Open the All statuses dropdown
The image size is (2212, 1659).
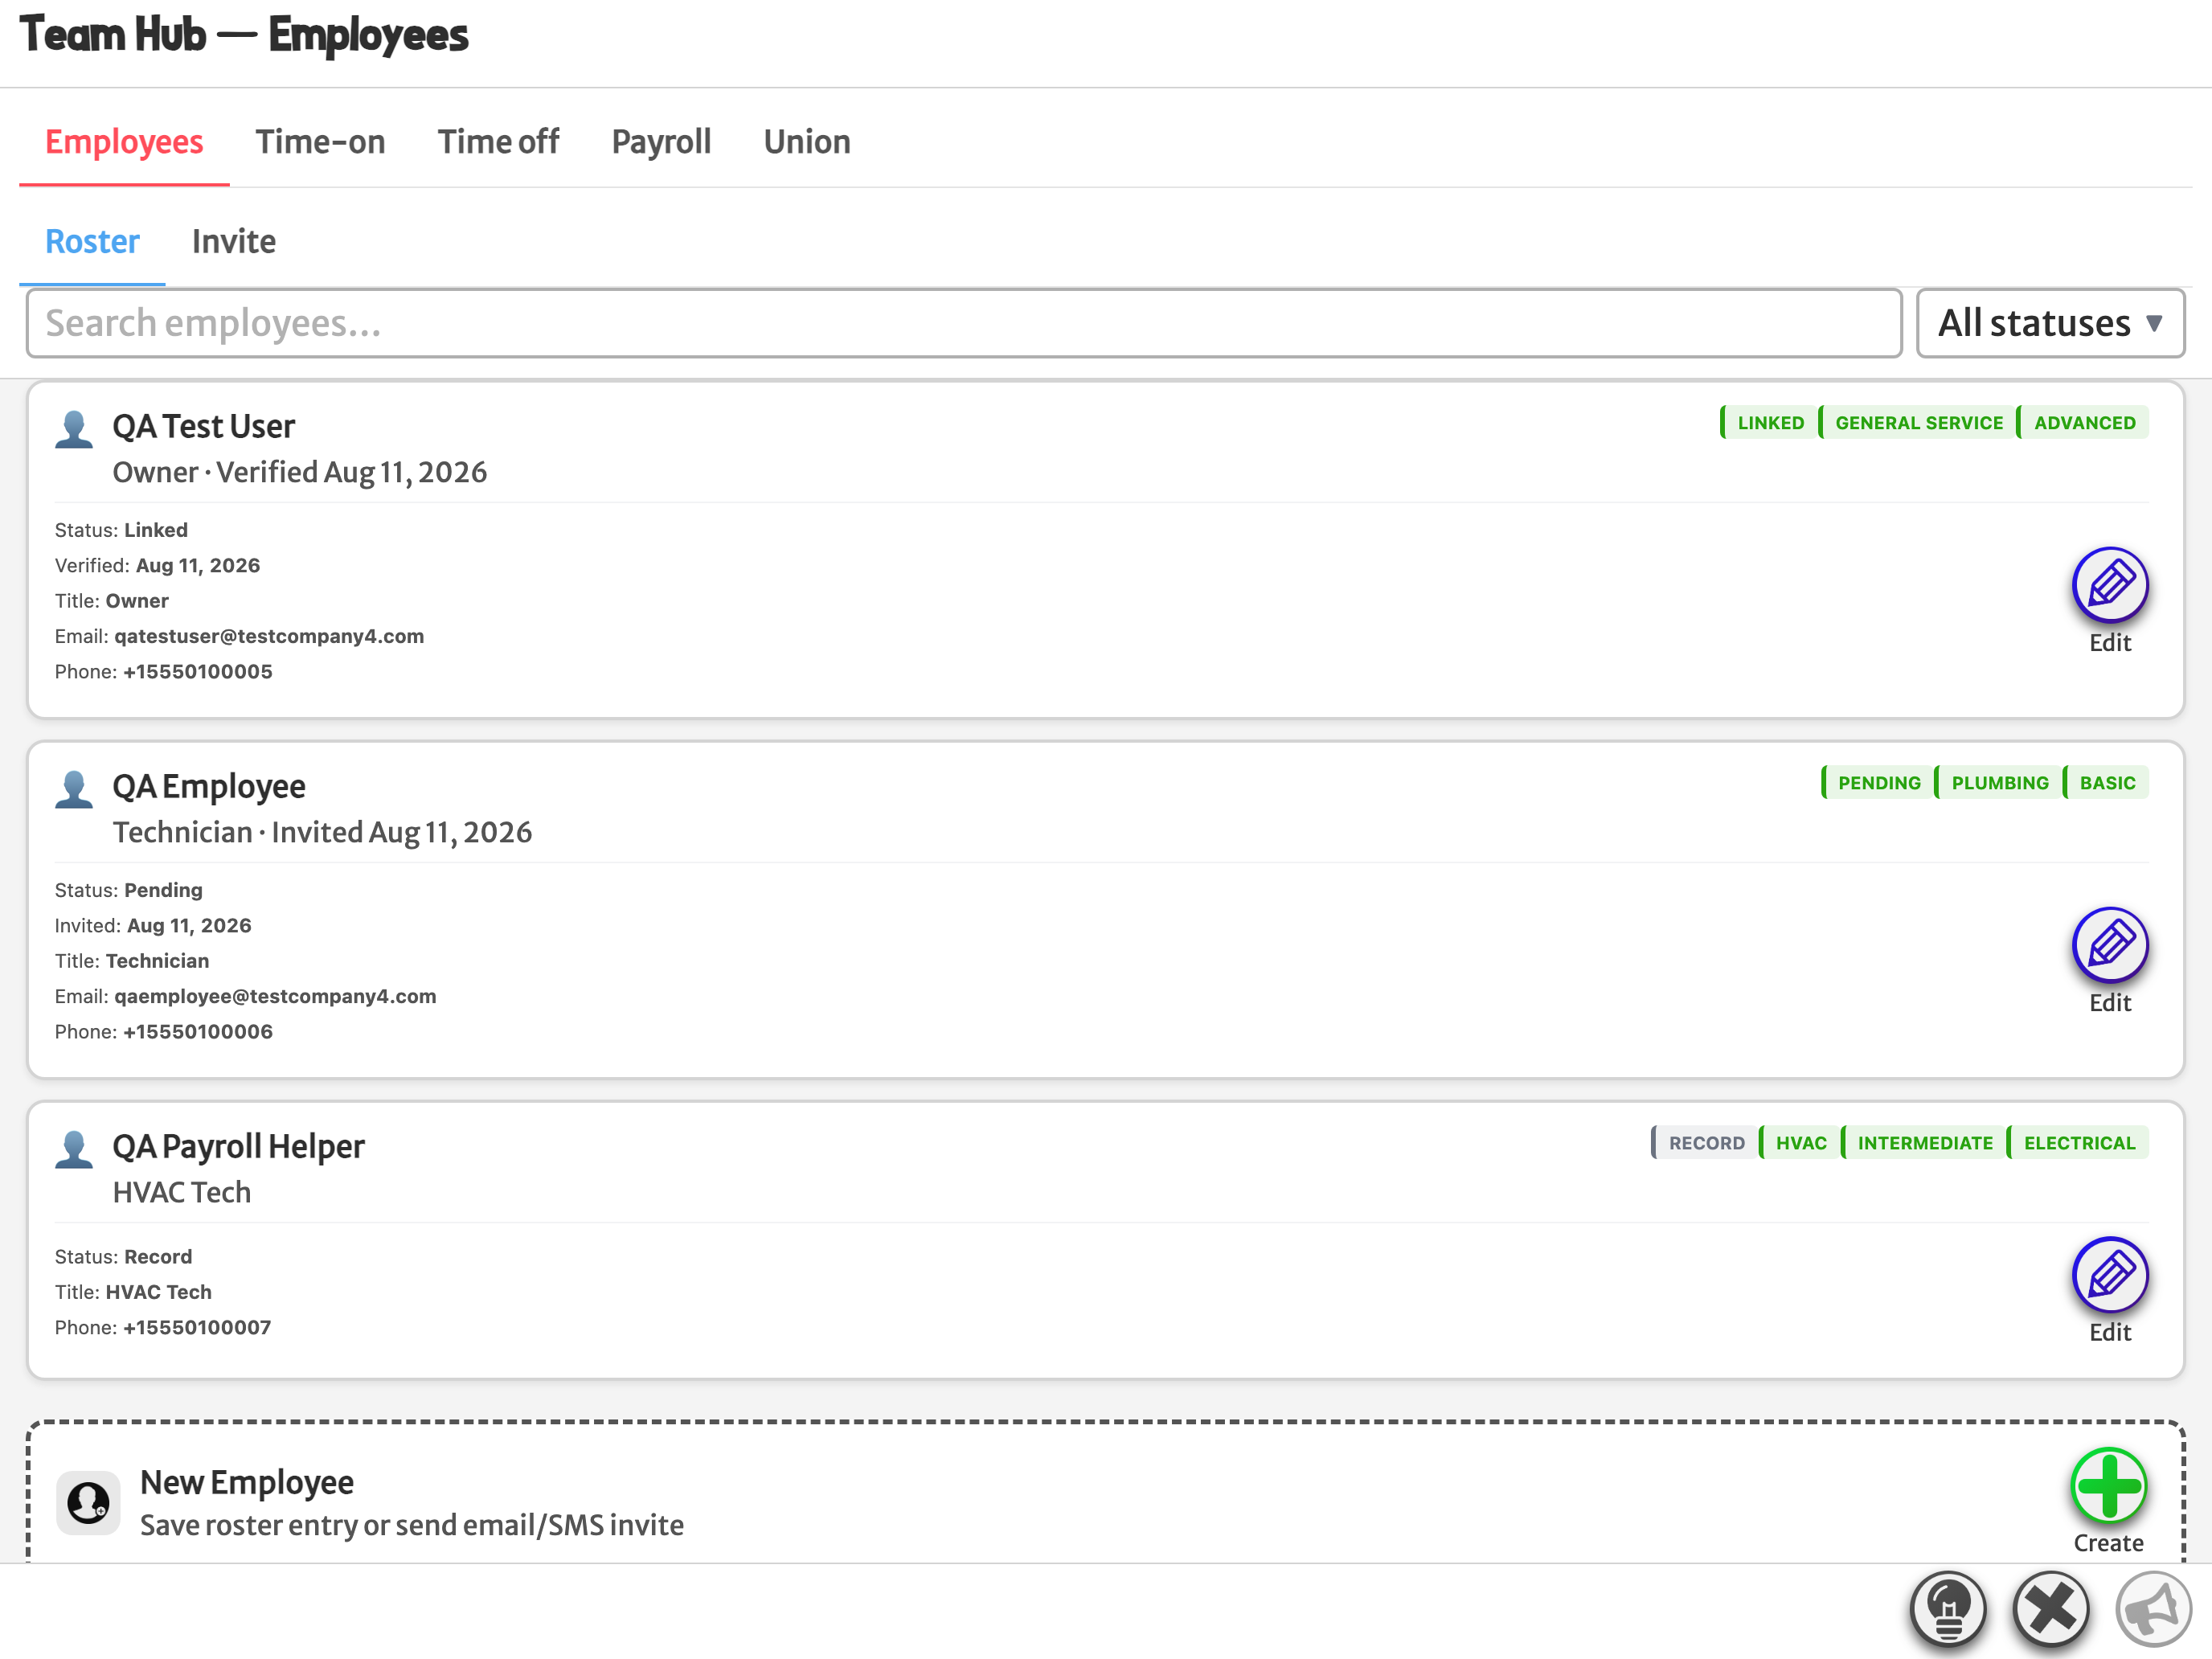[x=2050, y=323]
